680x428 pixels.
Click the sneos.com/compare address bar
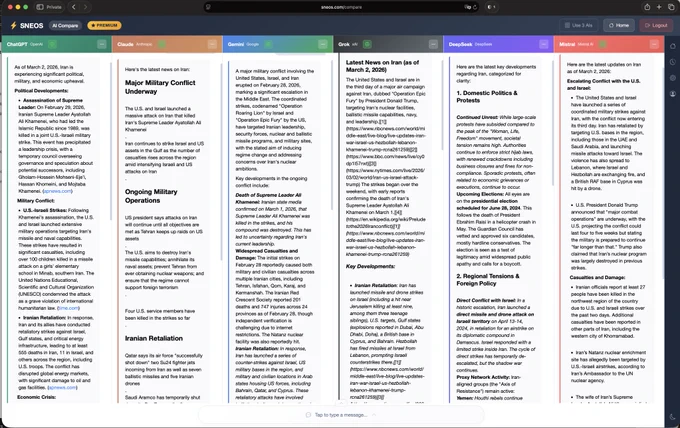(x=341, y=7)
